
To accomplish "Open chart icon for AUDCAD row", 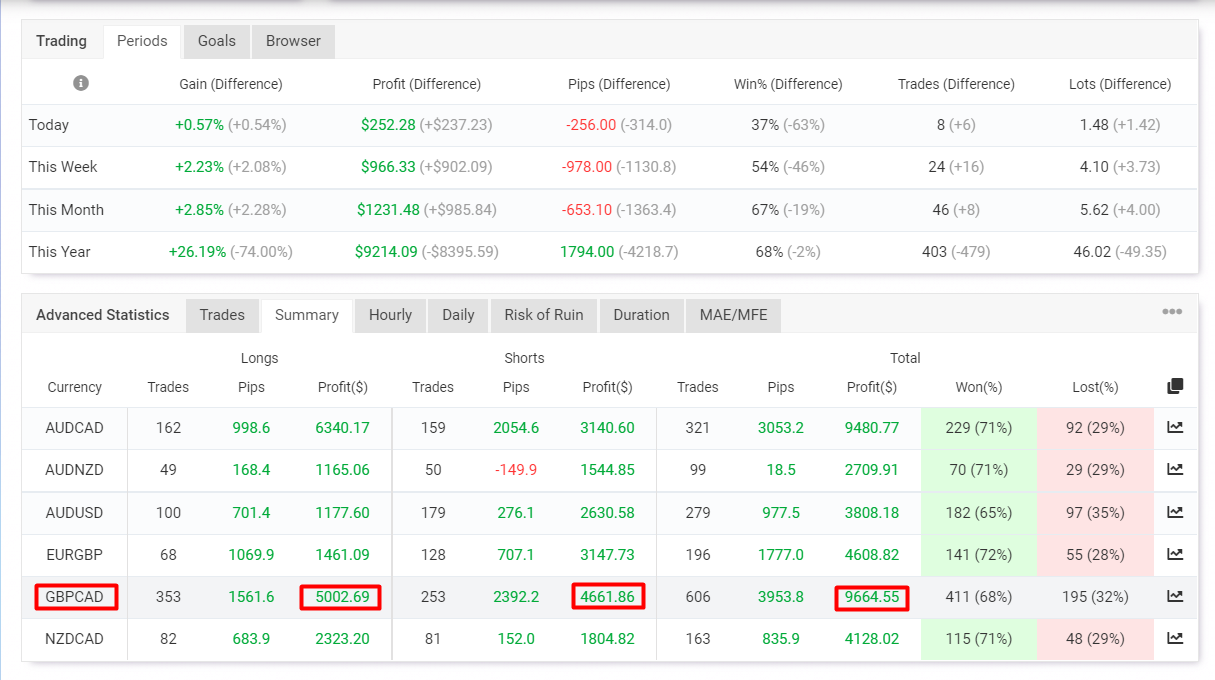I will tap(1175, 427).
